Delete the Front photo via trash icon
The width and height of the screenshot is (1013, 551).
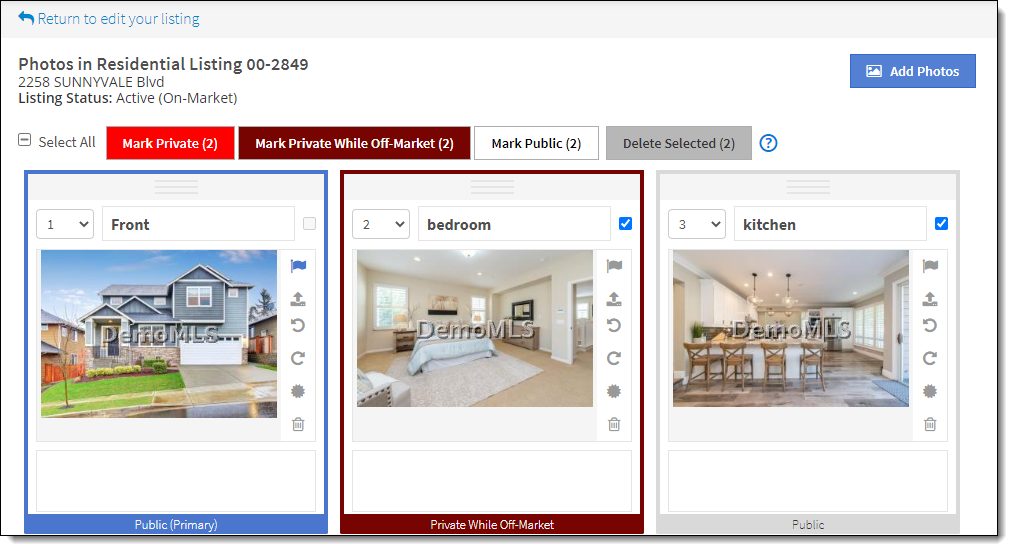pyautogui.click(x=298, y=424)
